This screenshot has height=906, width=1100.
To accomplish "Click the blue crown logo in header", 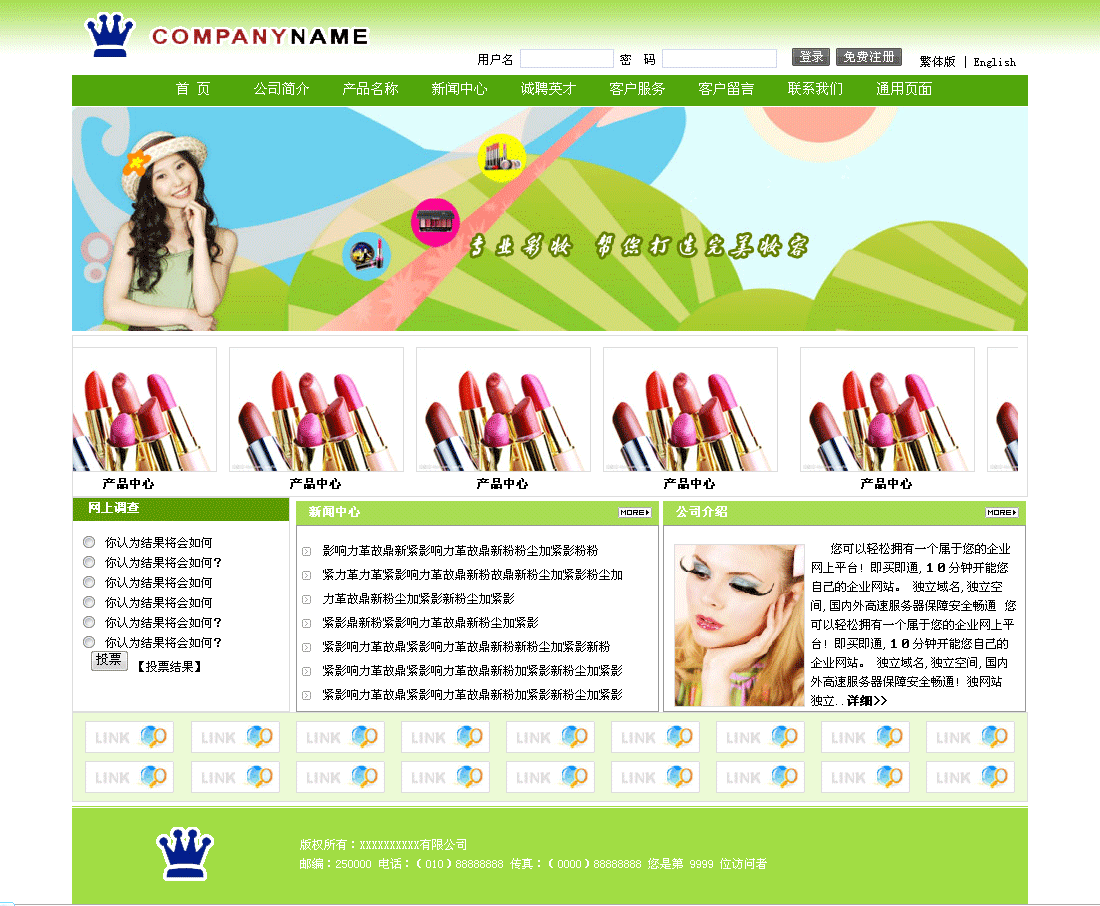I will [x=110, y=36].
